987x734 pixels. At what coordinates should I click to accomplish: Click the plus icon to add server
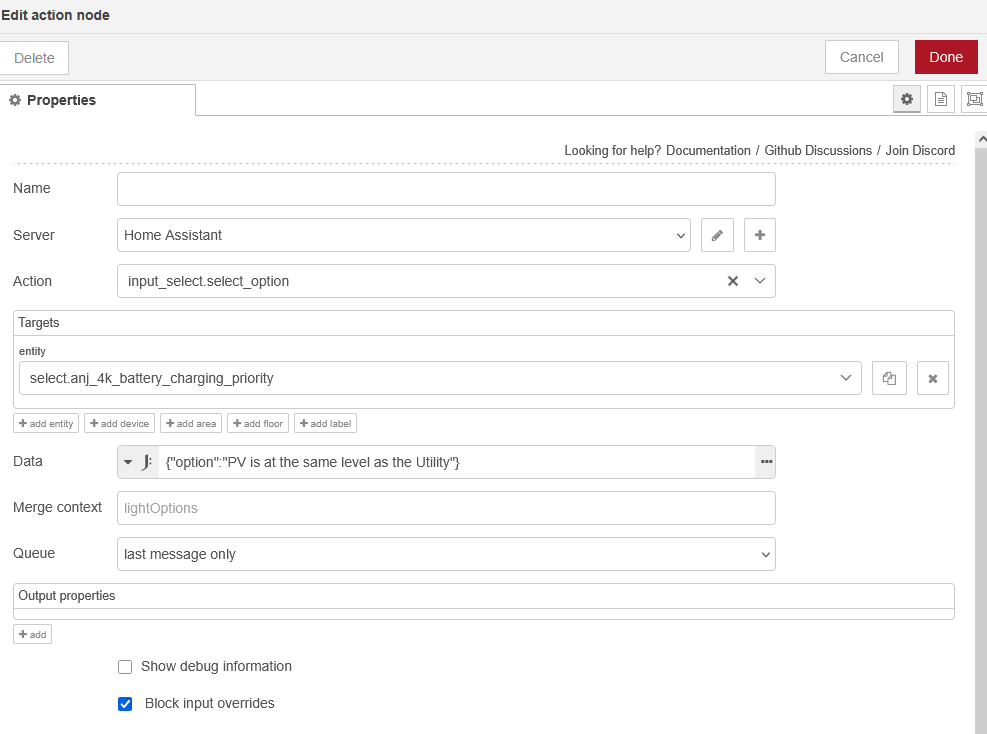point(759,235)
